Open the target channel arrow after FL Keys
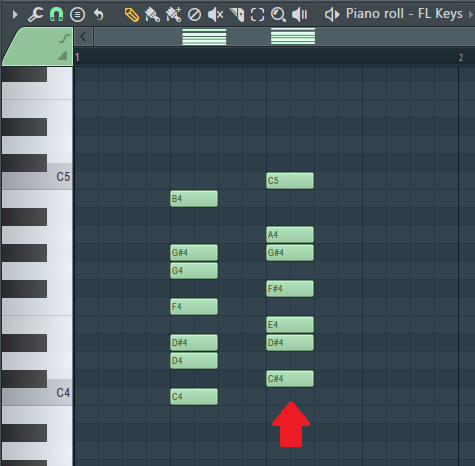This screenshot has width=475, height=466. tap(471, 15)
